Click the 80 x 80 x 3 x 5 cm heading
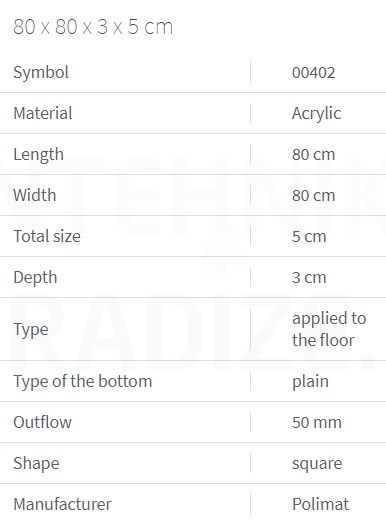This screenshot has height=524, width=386. (x=93, y=27)
